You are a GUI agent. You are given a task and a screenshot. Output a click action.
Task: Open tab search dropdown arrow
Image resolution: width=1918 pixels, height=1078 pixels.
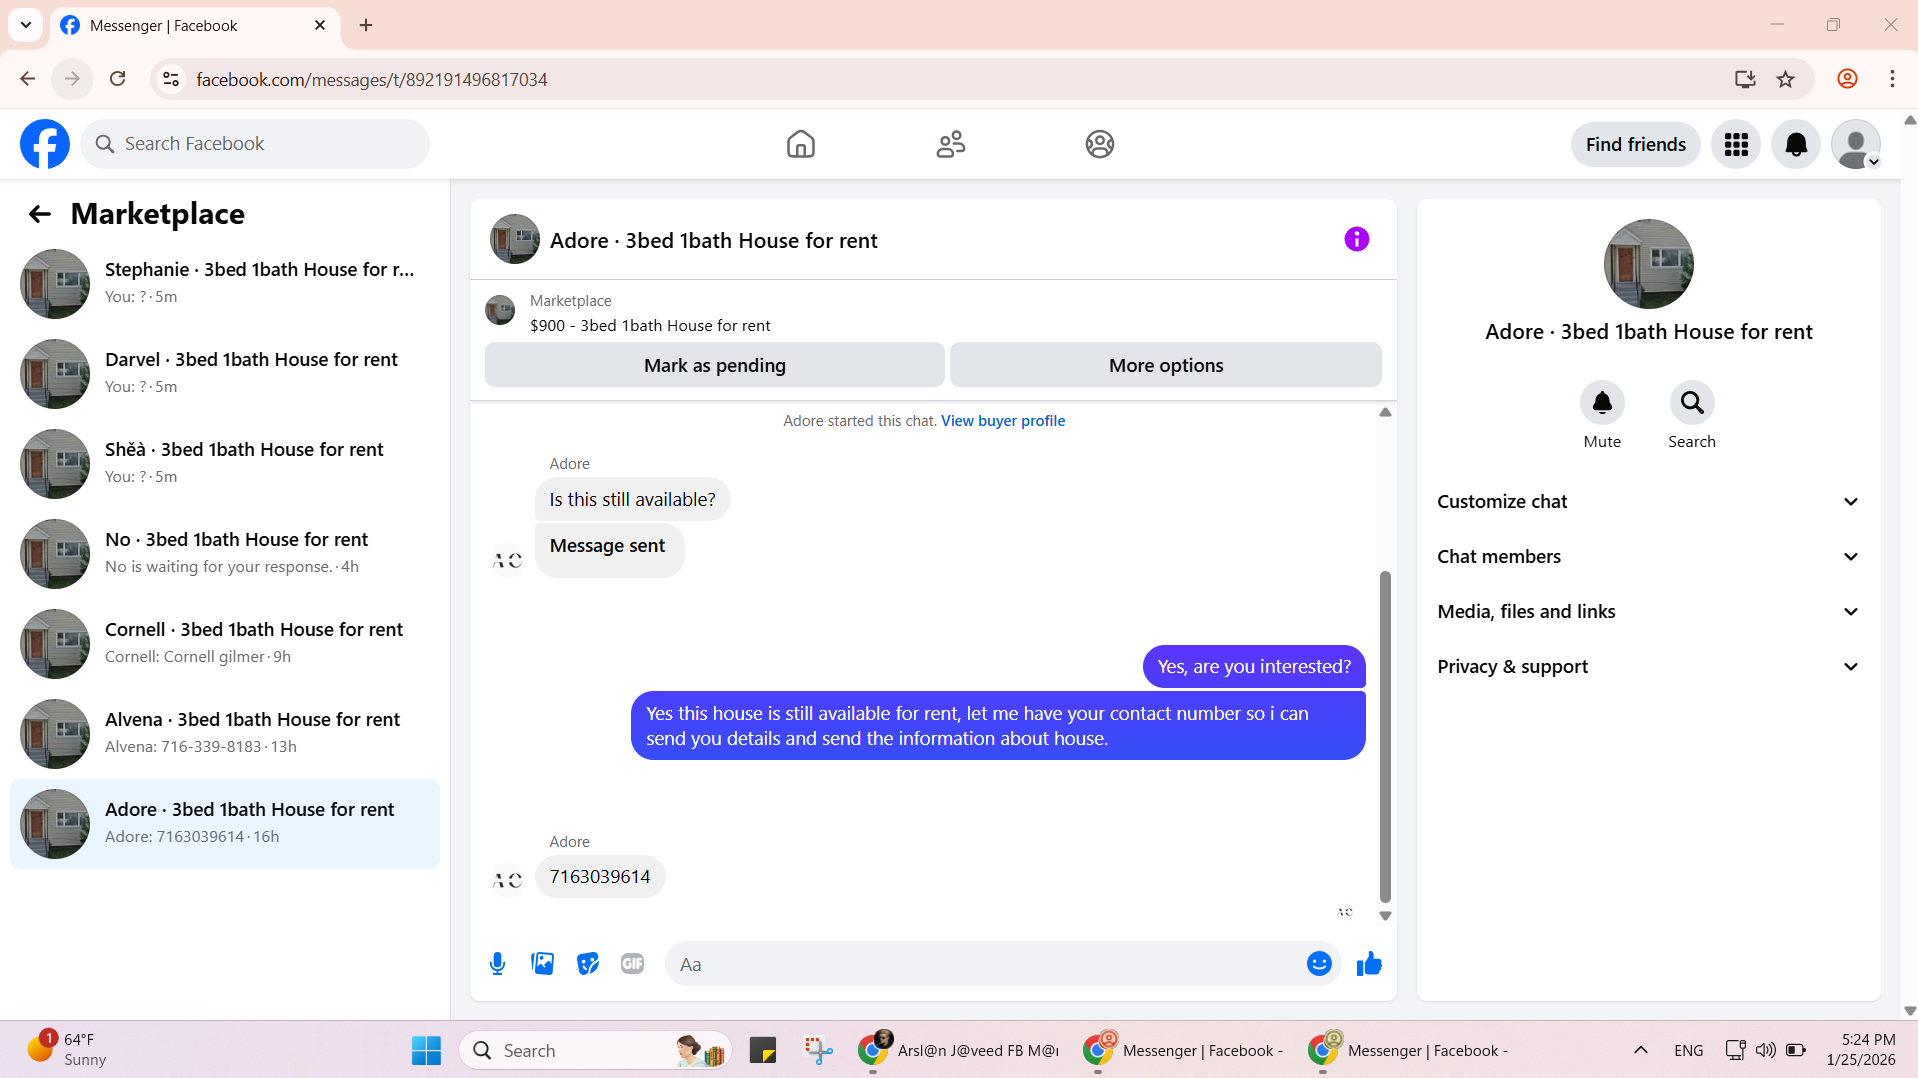(26, 25)
